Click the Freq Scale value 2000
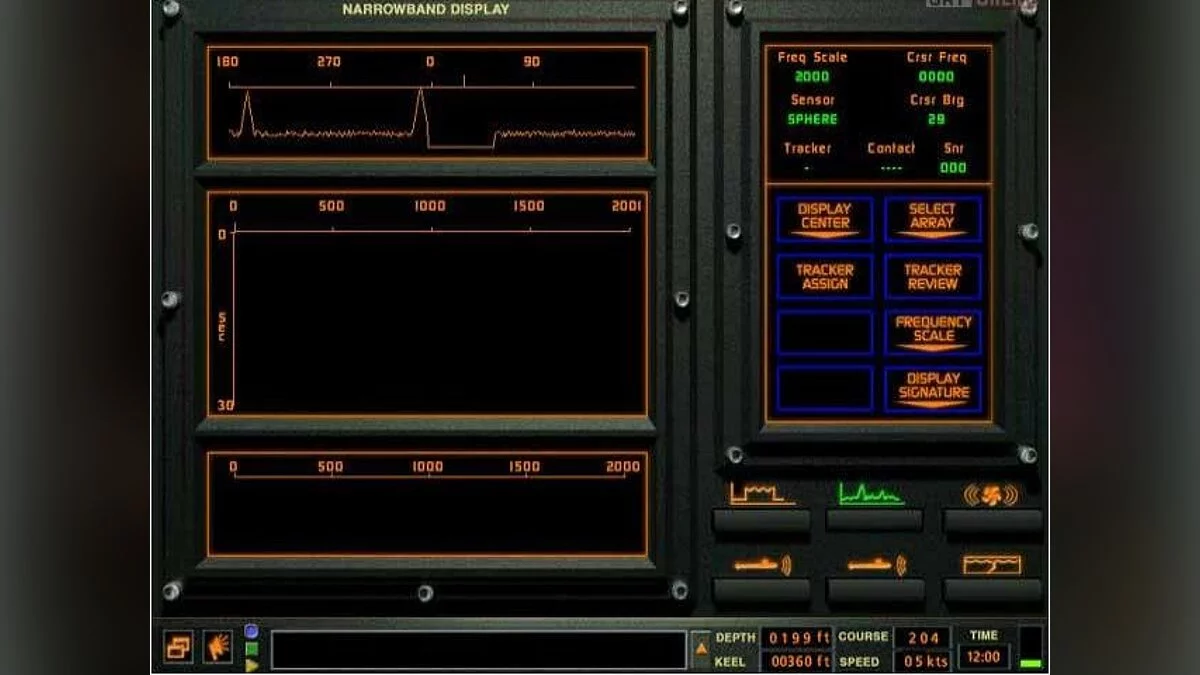 [812, 77]
